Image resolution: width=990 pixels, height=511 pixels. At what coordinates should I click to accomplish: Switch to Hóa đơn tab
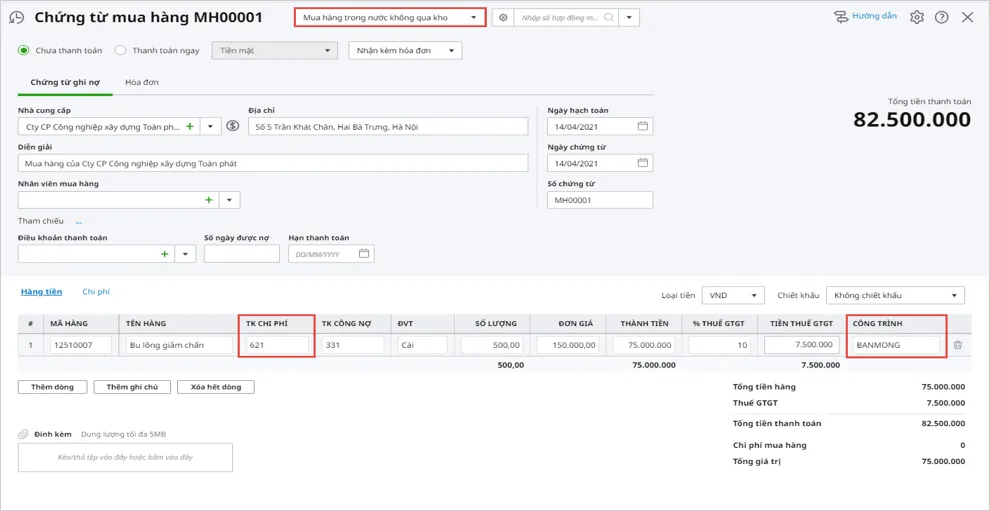pyautogui.click(x=142, y=83)
